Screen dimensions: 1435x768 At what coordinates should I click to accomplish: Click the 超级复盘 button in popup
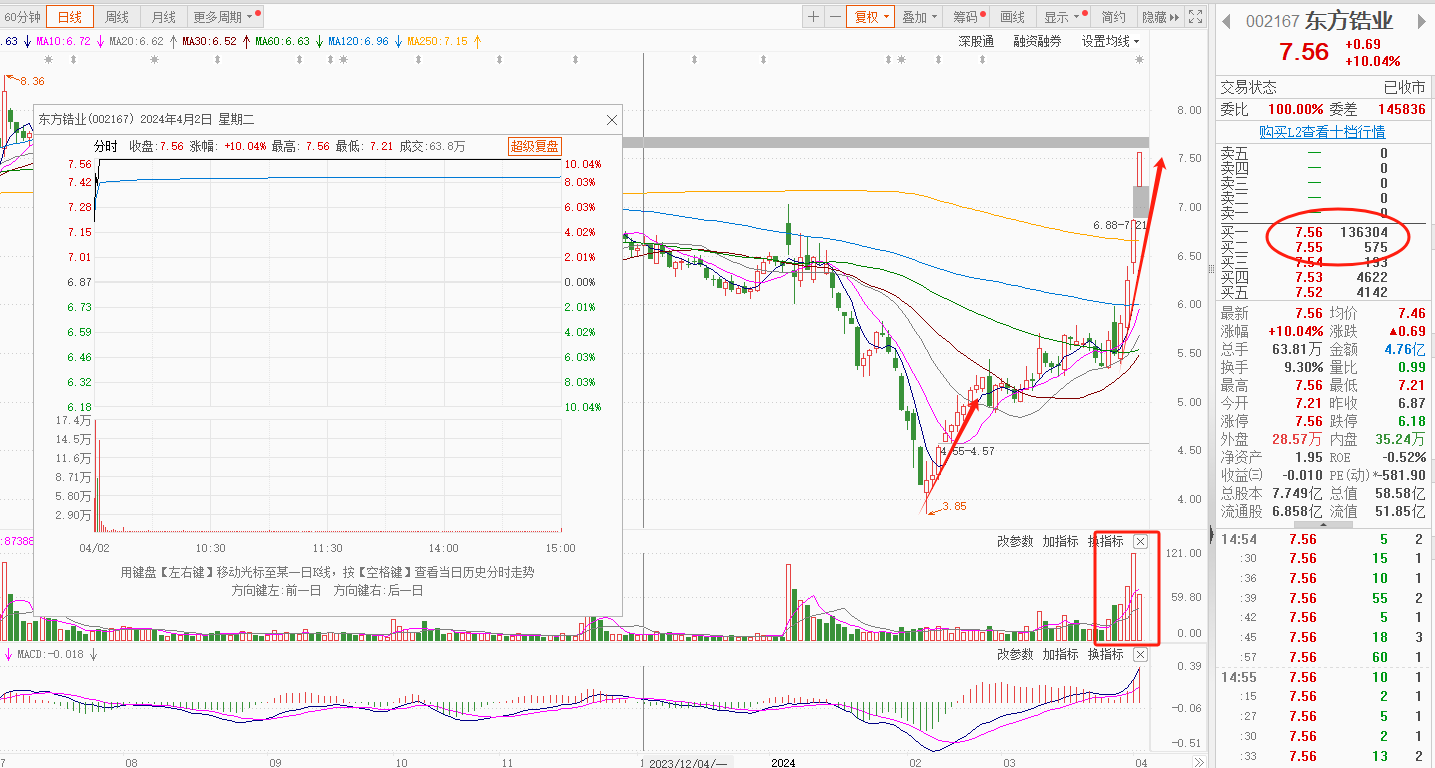(x=535, y=146)
